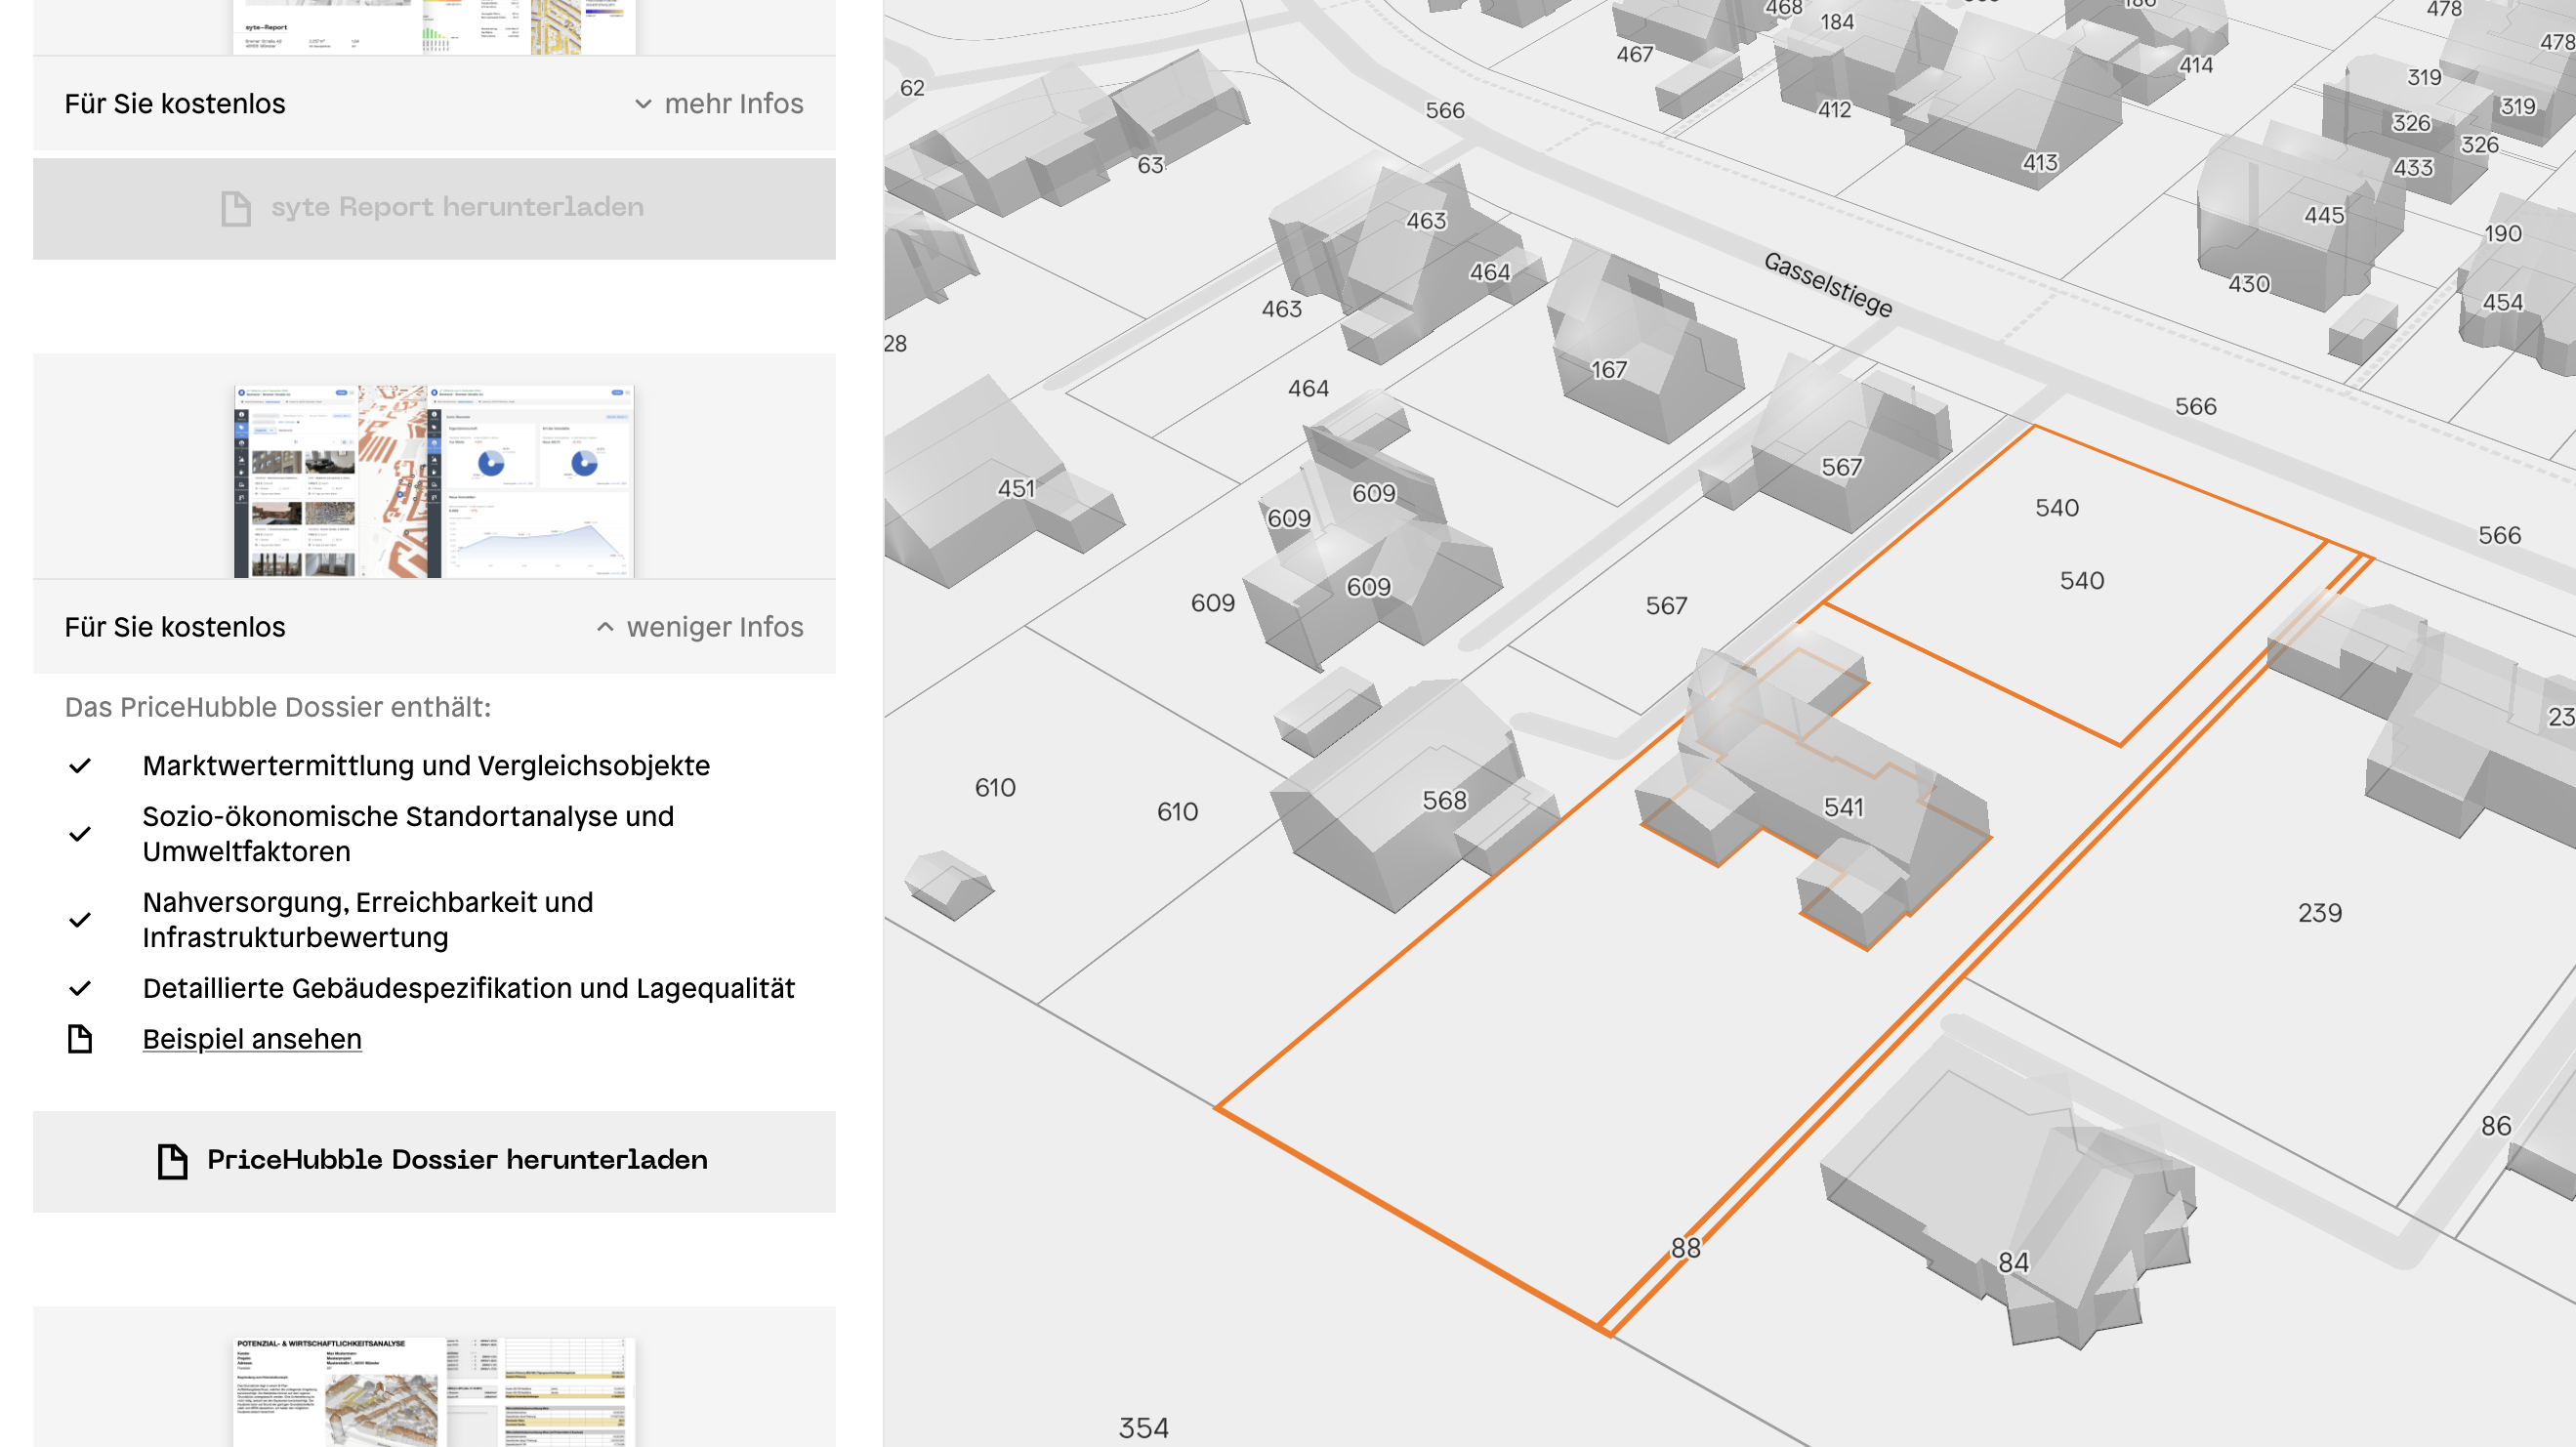Click the Gasselstiege street label
This screenshot has height=1447, width=2576.
1827,284
